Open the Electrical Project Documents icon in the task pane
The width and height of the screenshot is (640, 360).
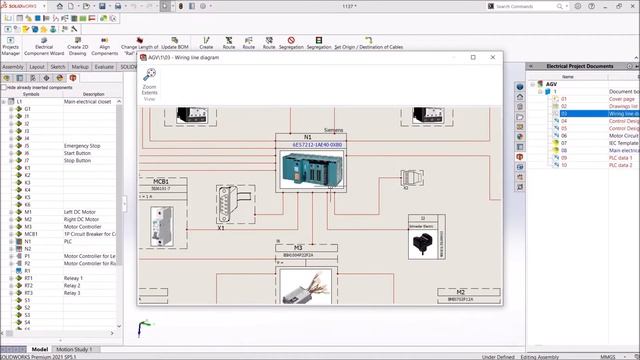pyautogui.click(x=520, y=157)
